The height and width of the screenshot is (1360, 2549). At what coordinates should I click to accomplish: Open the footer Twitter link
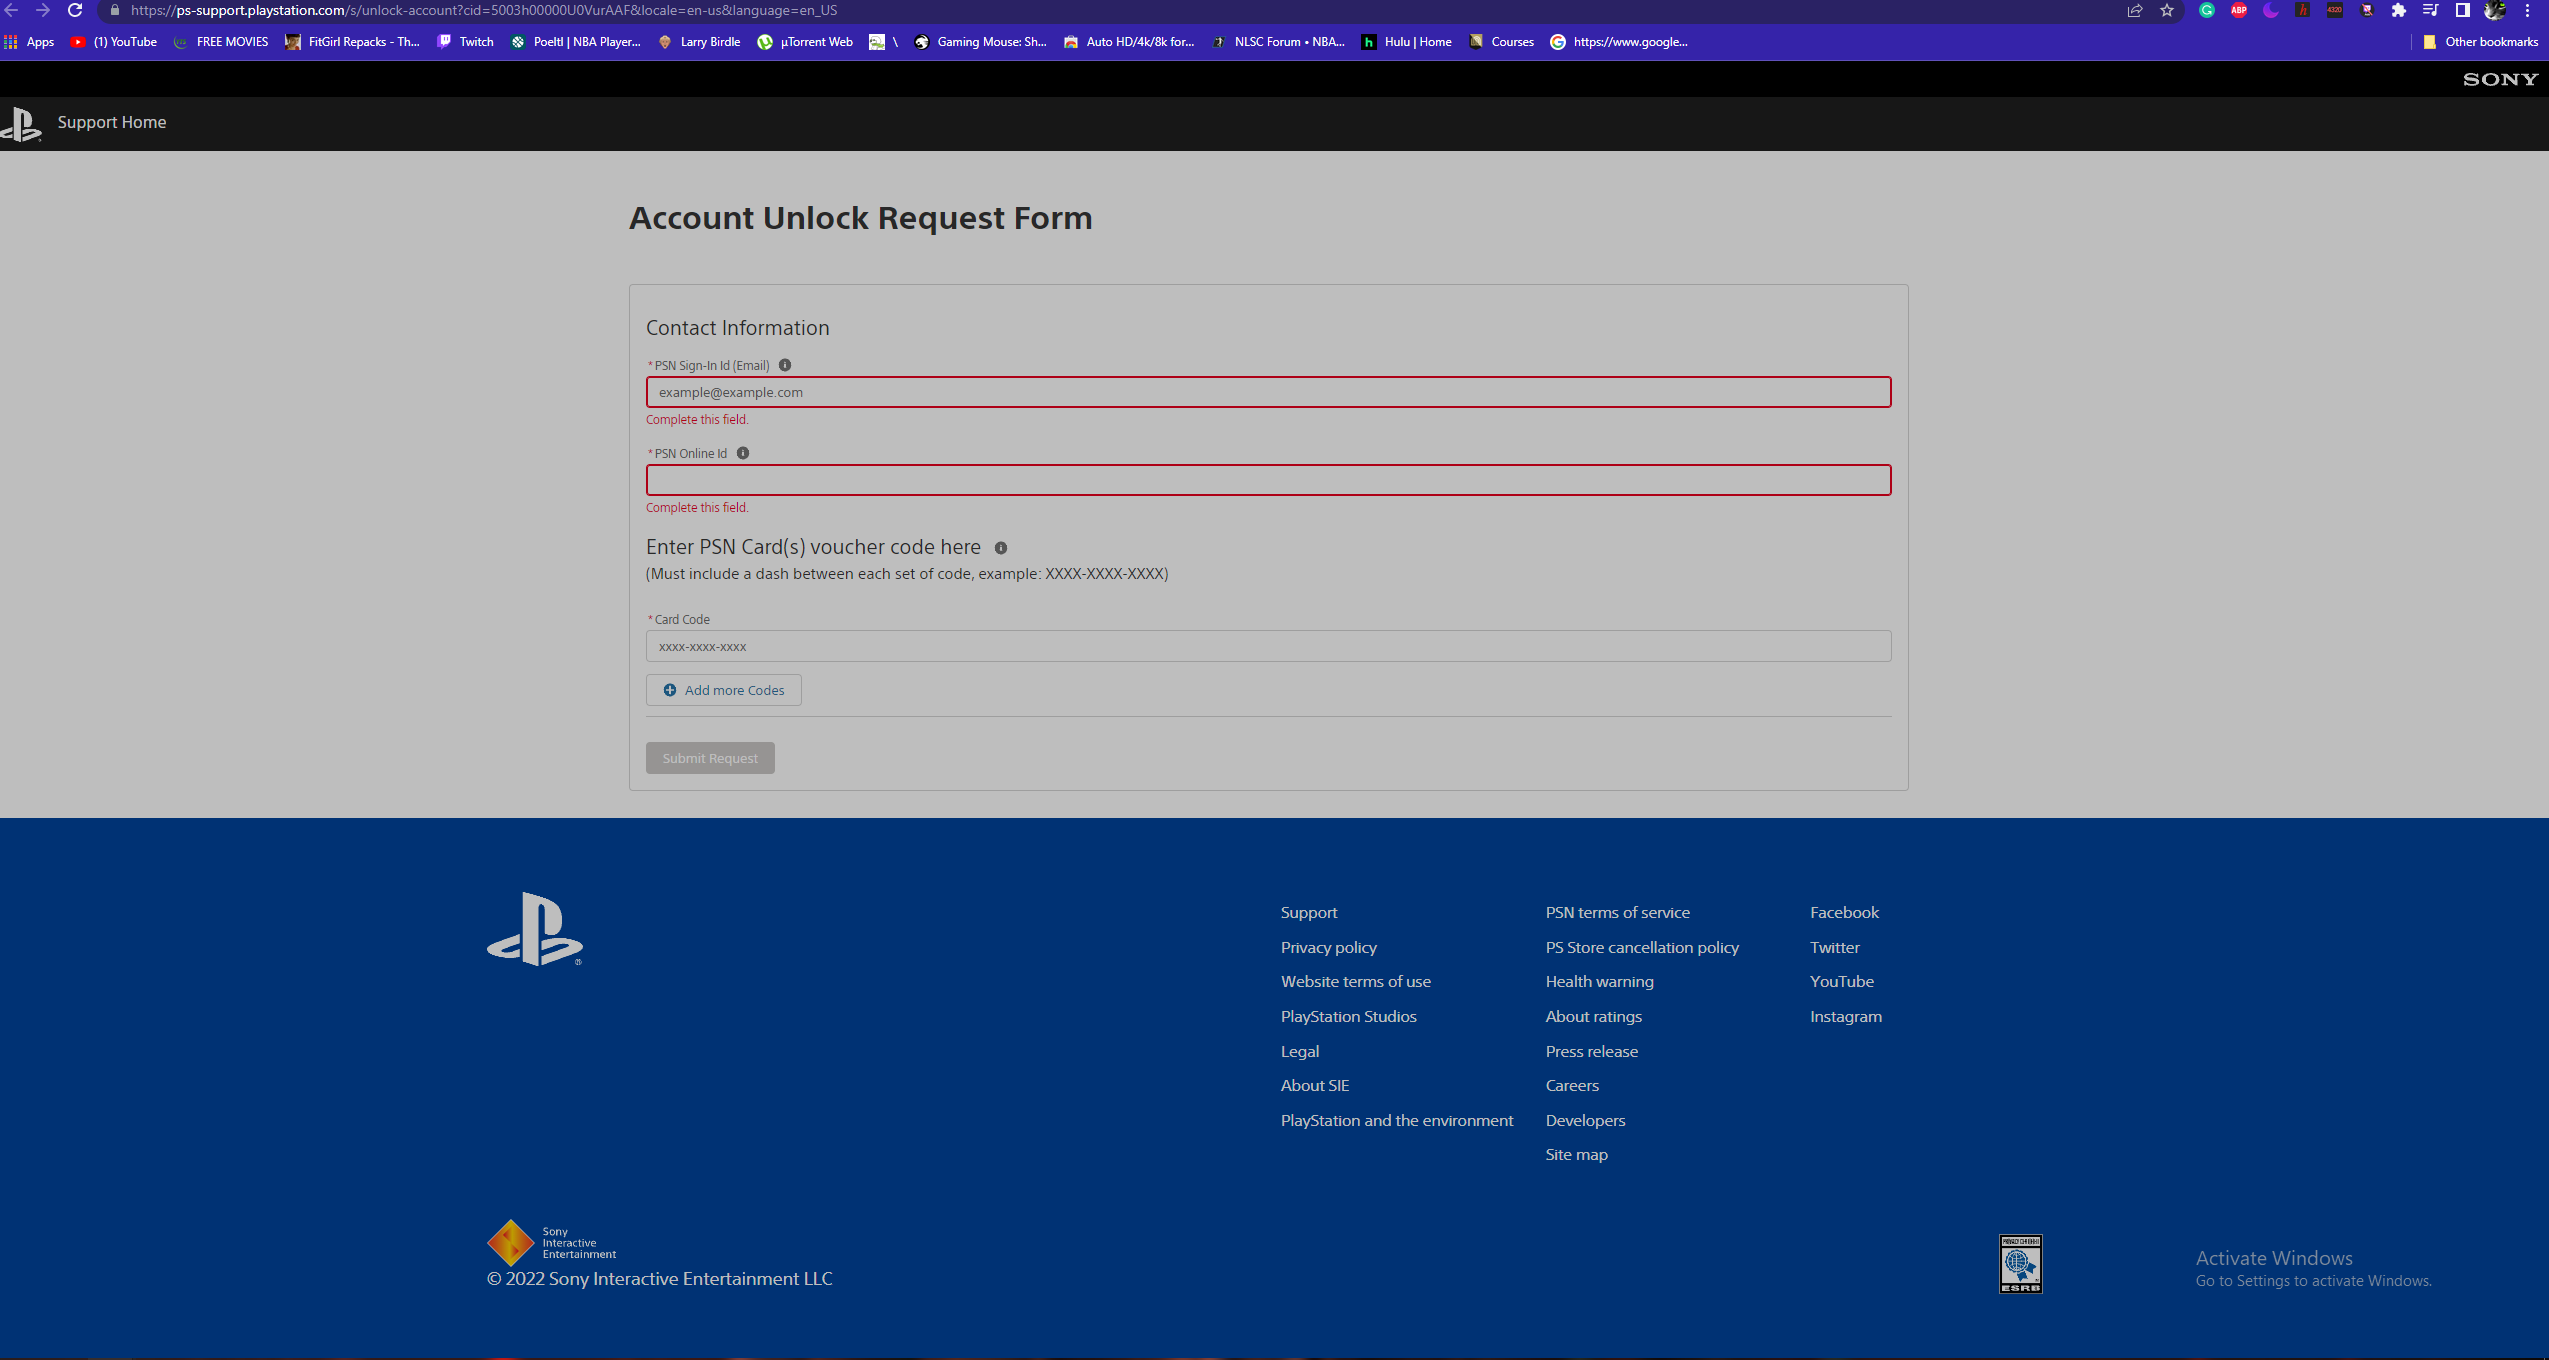1835,947
